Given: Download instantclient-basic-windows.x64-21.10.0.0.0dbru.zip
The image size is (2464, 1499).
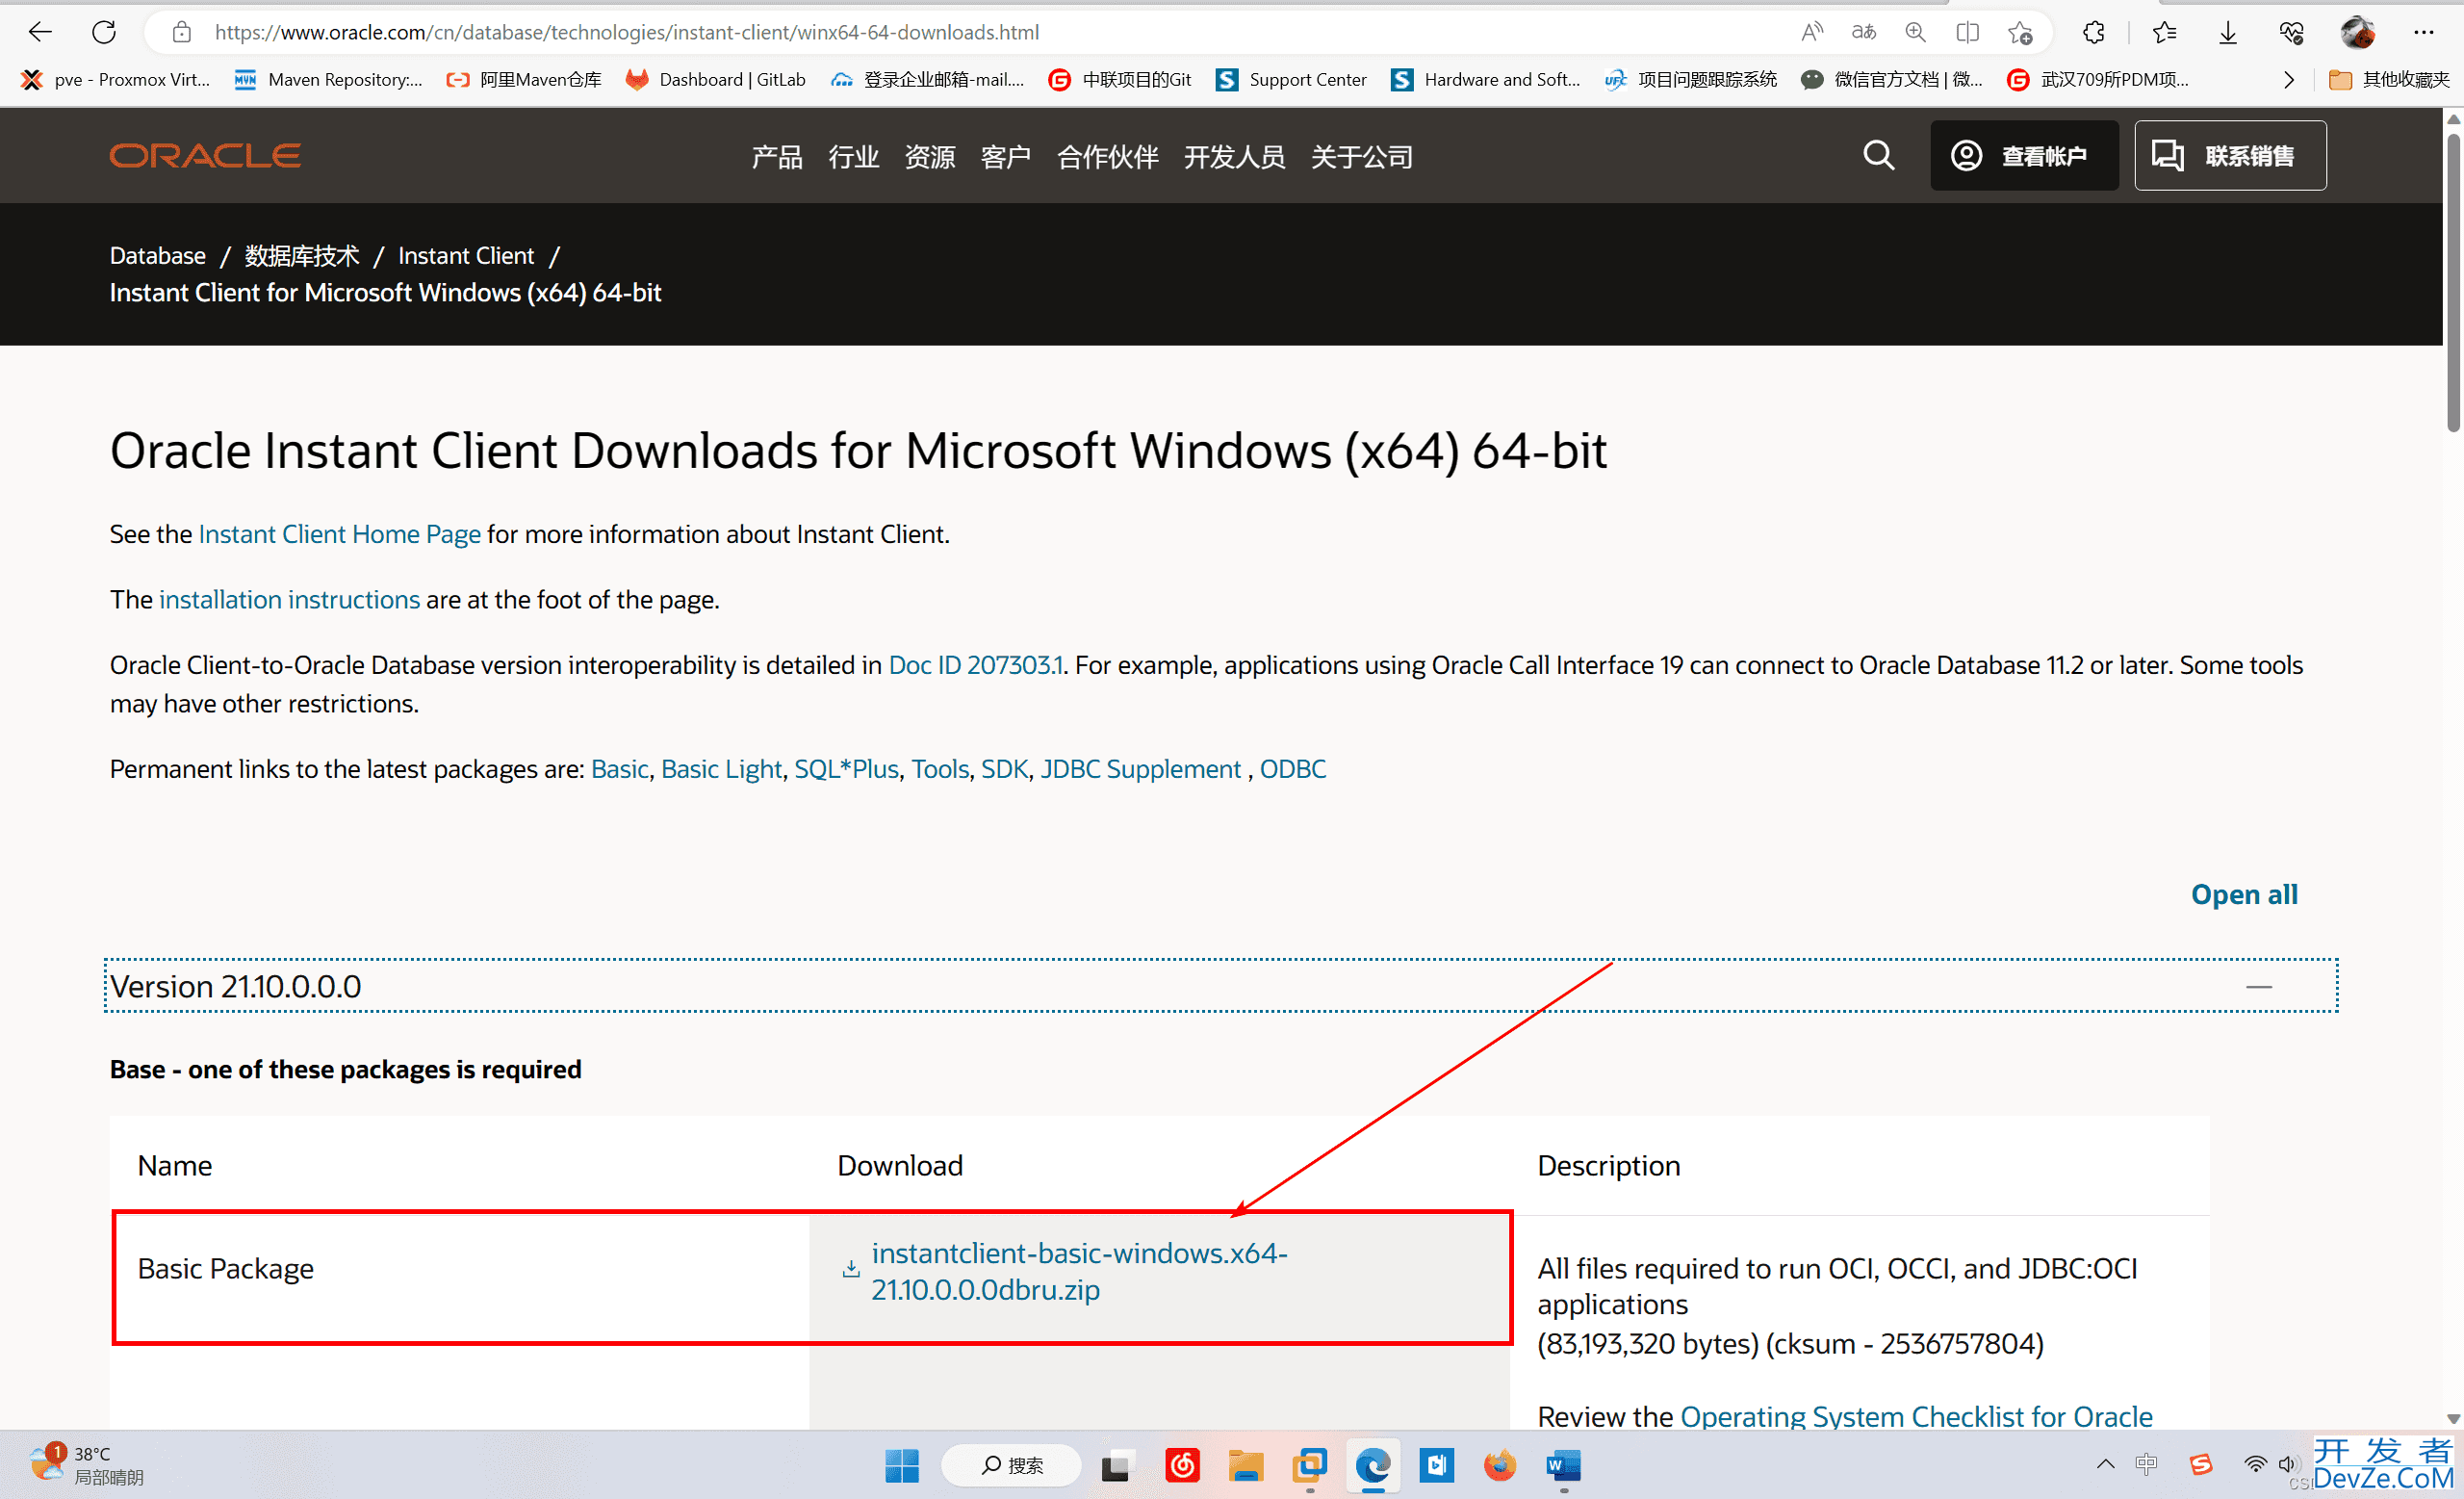Looking at the screenshot, I should (x=1080, y=1271).
